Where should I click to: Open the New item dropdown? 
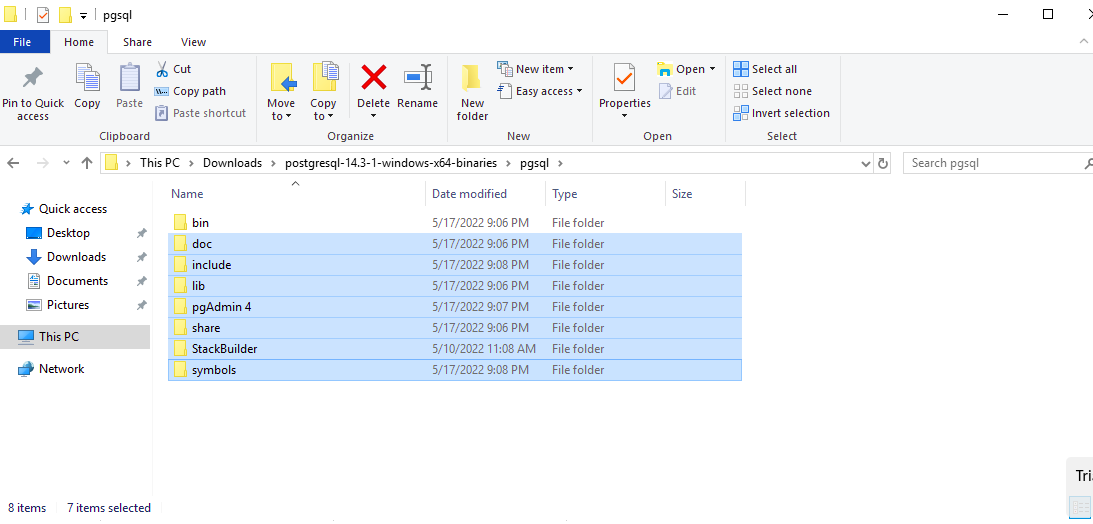(x=536, y=69)
